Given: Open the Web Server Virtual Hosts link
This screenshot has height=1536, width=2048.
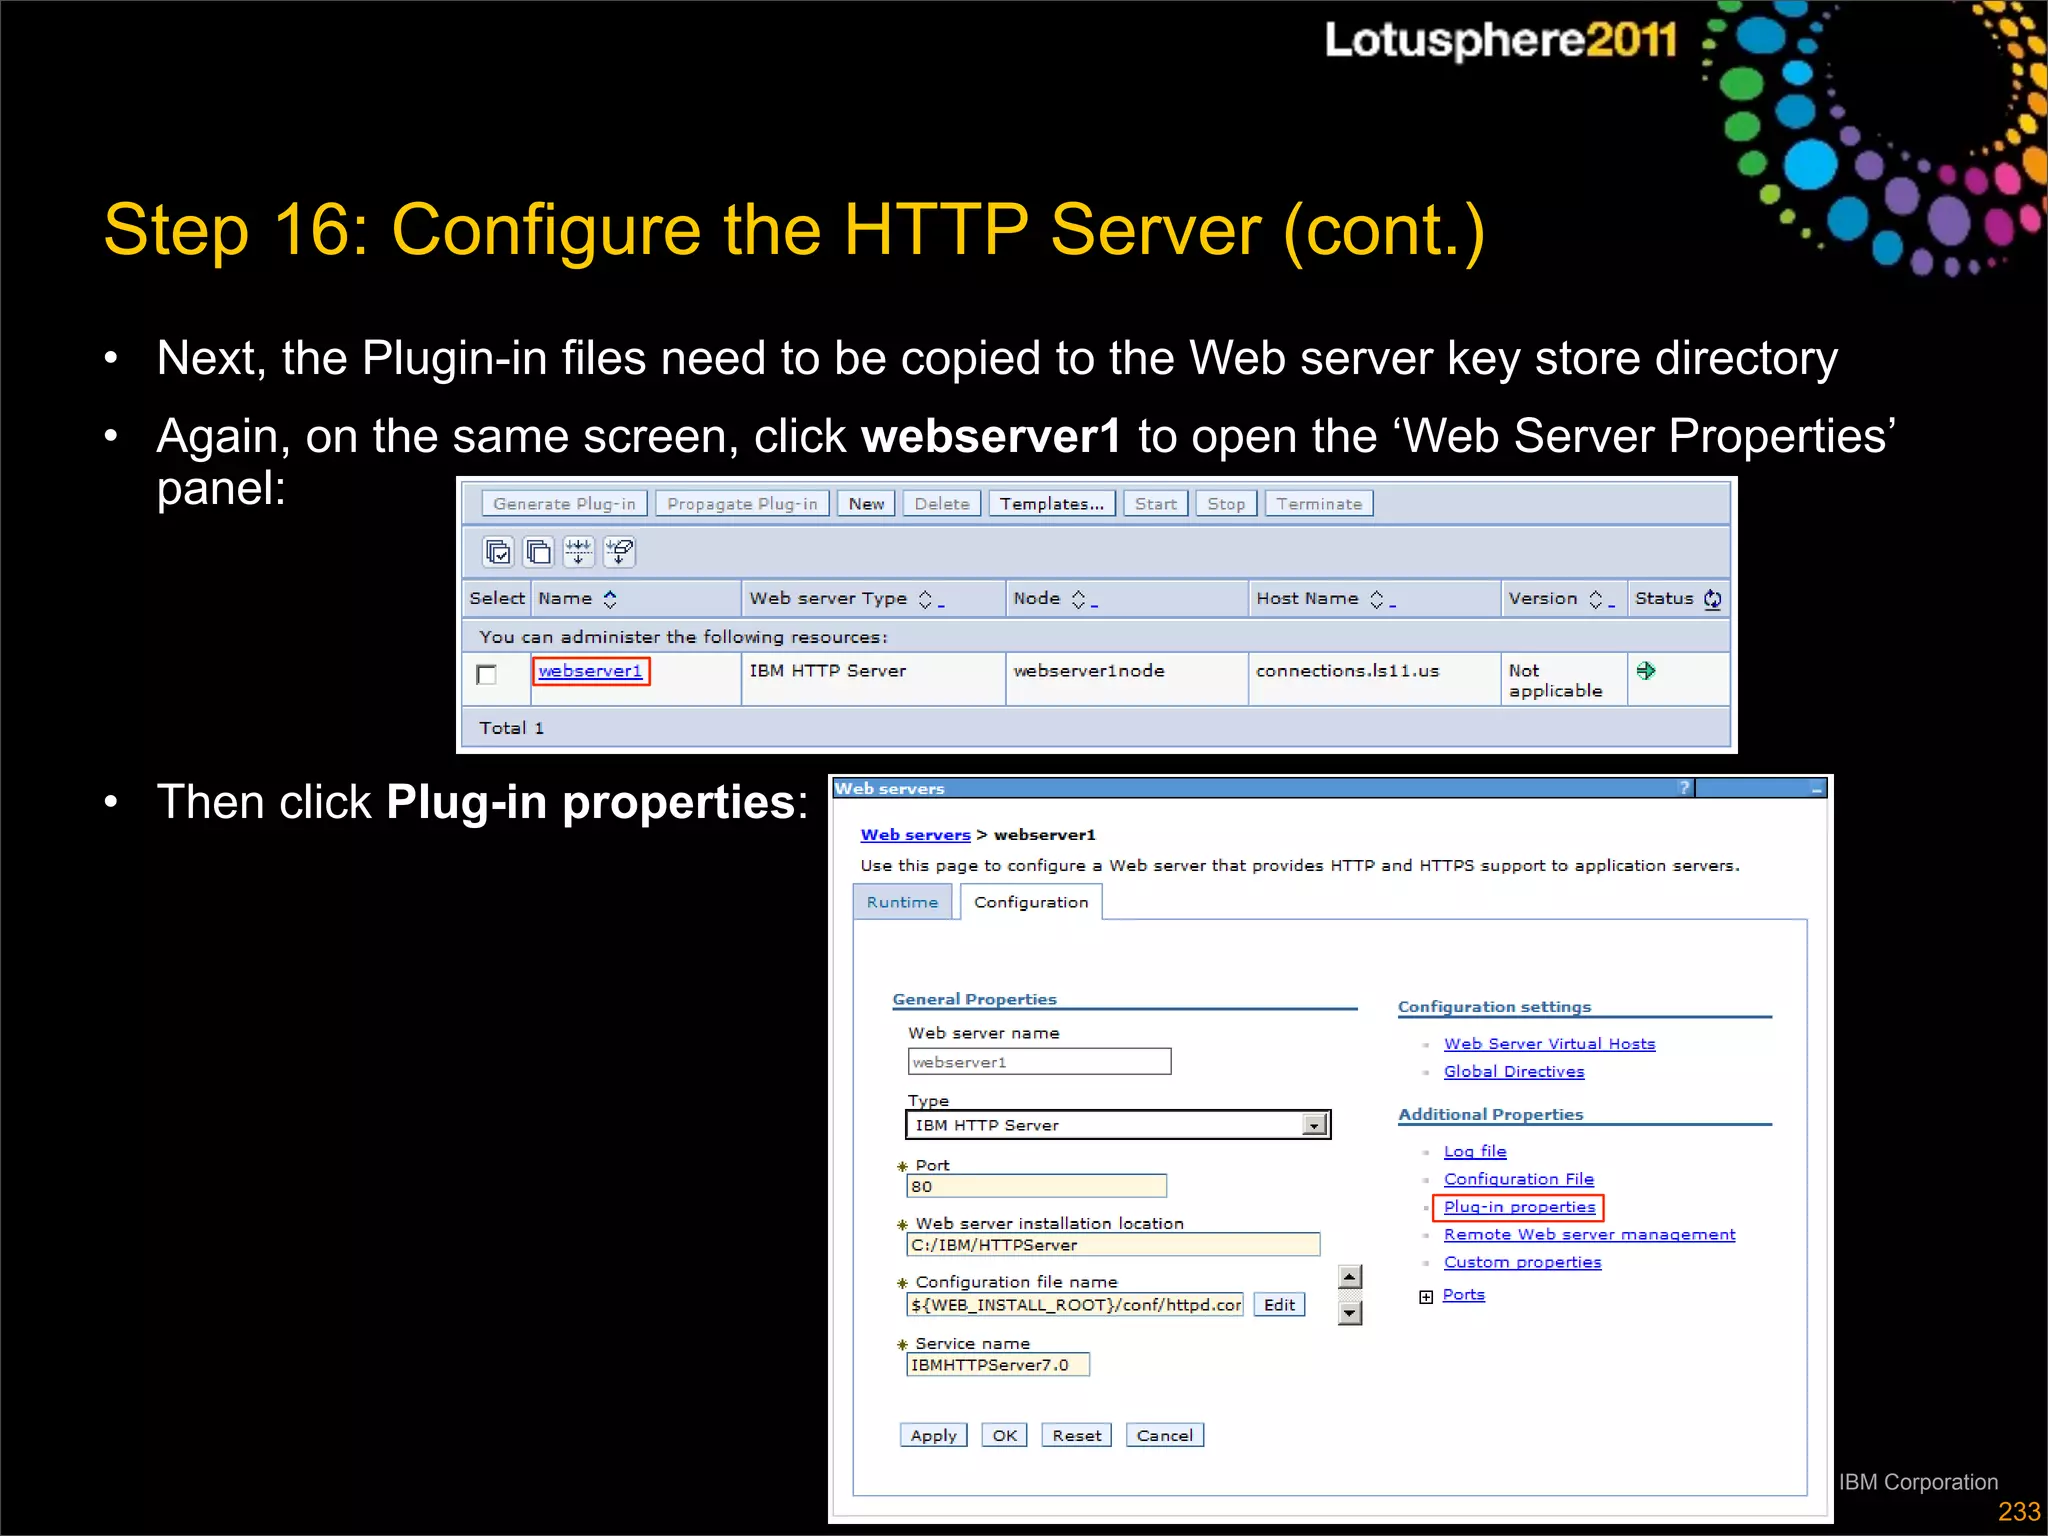Looking at the screenshot, I should pos(1549,1044).
